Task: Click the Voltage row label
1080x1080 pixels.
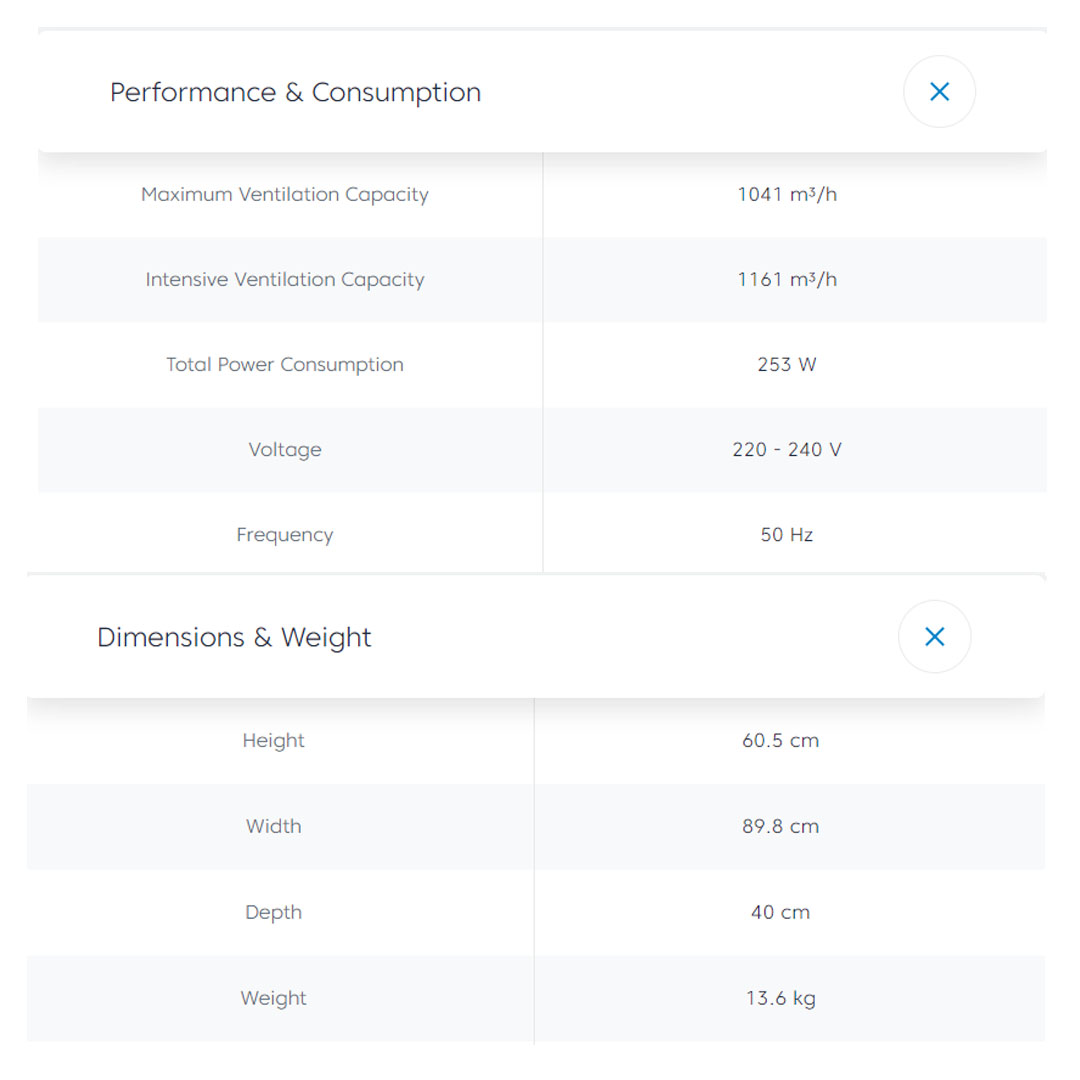Action: coord(285,450)
